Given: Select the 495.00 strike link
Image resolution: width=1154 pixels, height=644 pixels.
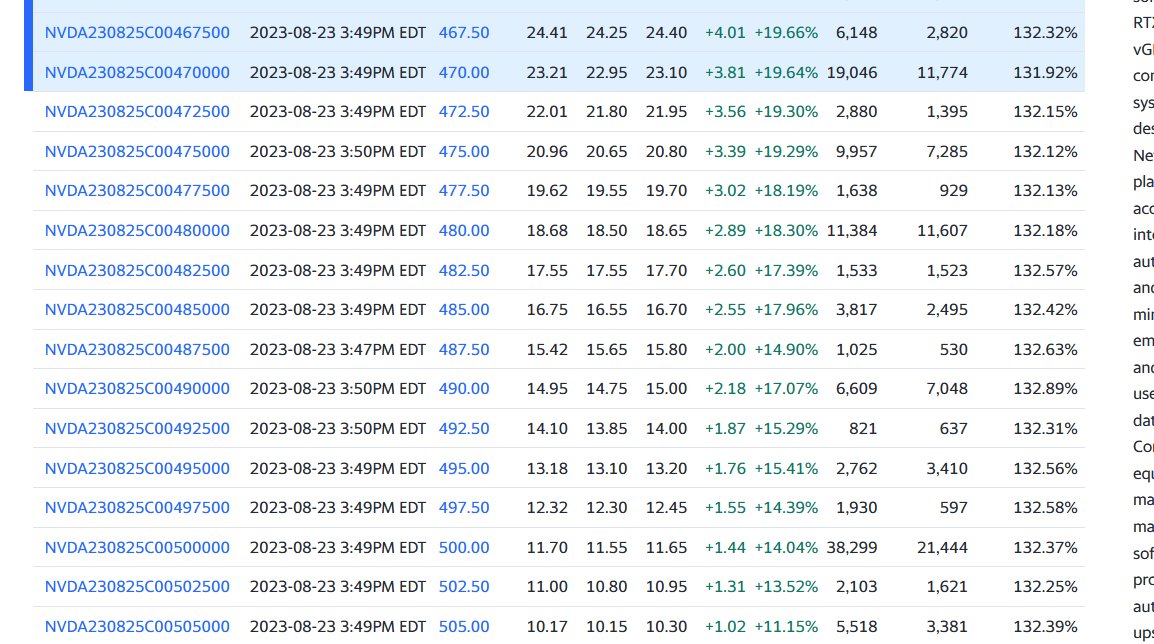Looking at the screenshot, I should 464,468.
